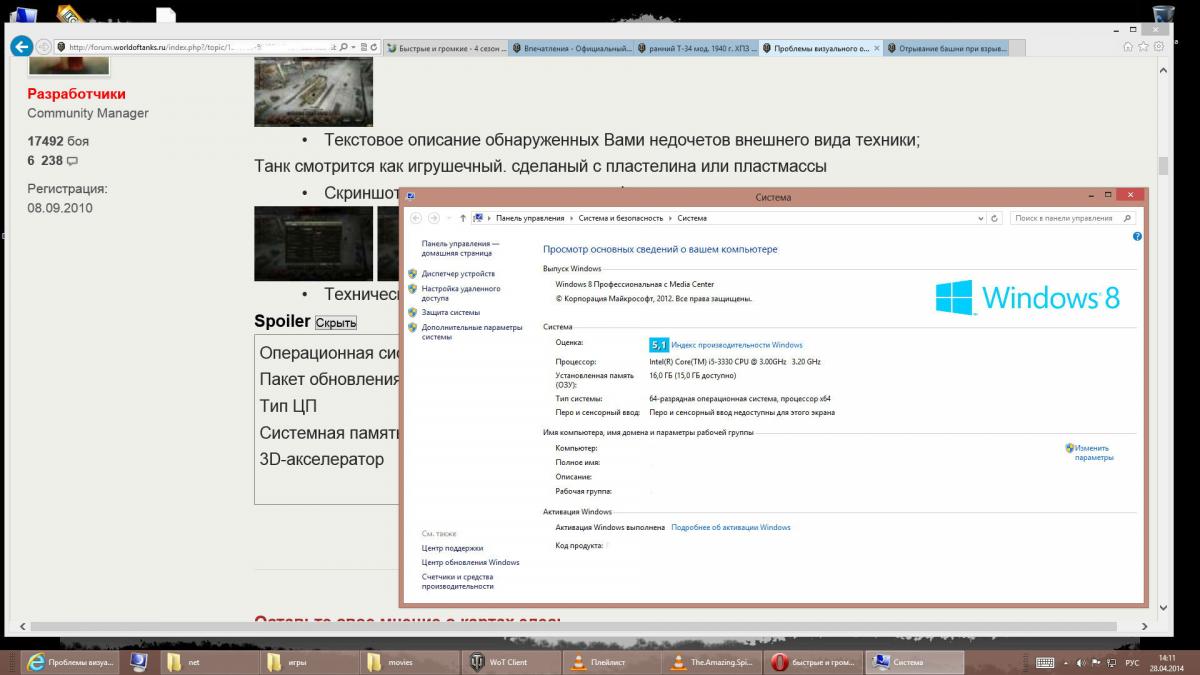Open the РУС language selector in tray

coord(1133,662)
